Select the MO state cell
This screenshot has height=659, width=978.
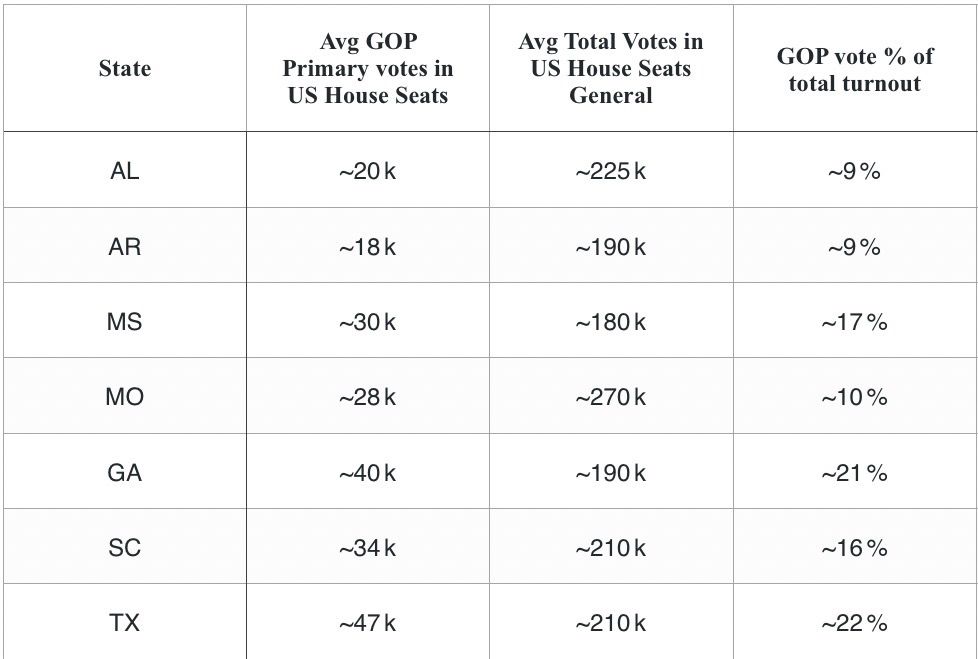point(125,396)
